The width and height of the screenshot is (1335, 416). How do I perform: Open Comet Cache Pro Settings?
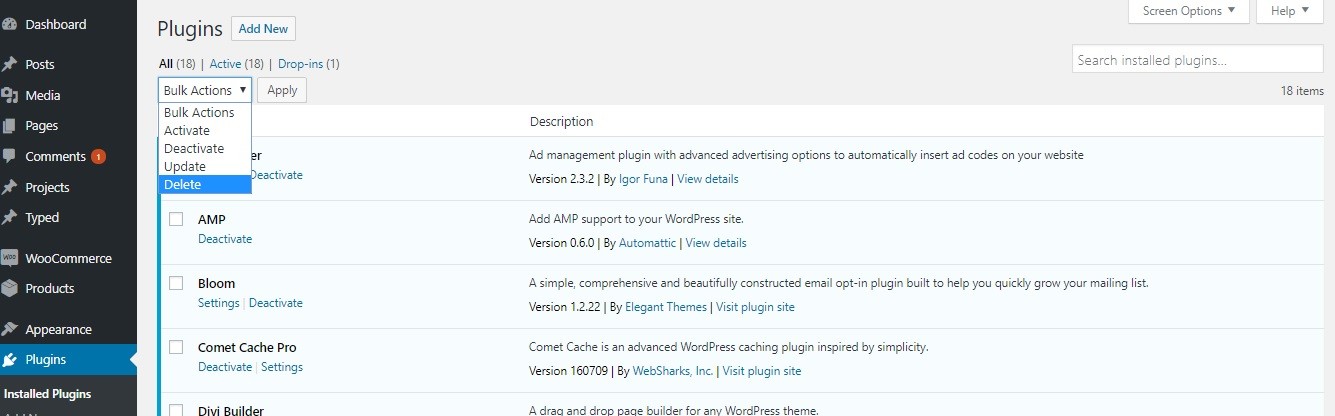click(282, 367)
